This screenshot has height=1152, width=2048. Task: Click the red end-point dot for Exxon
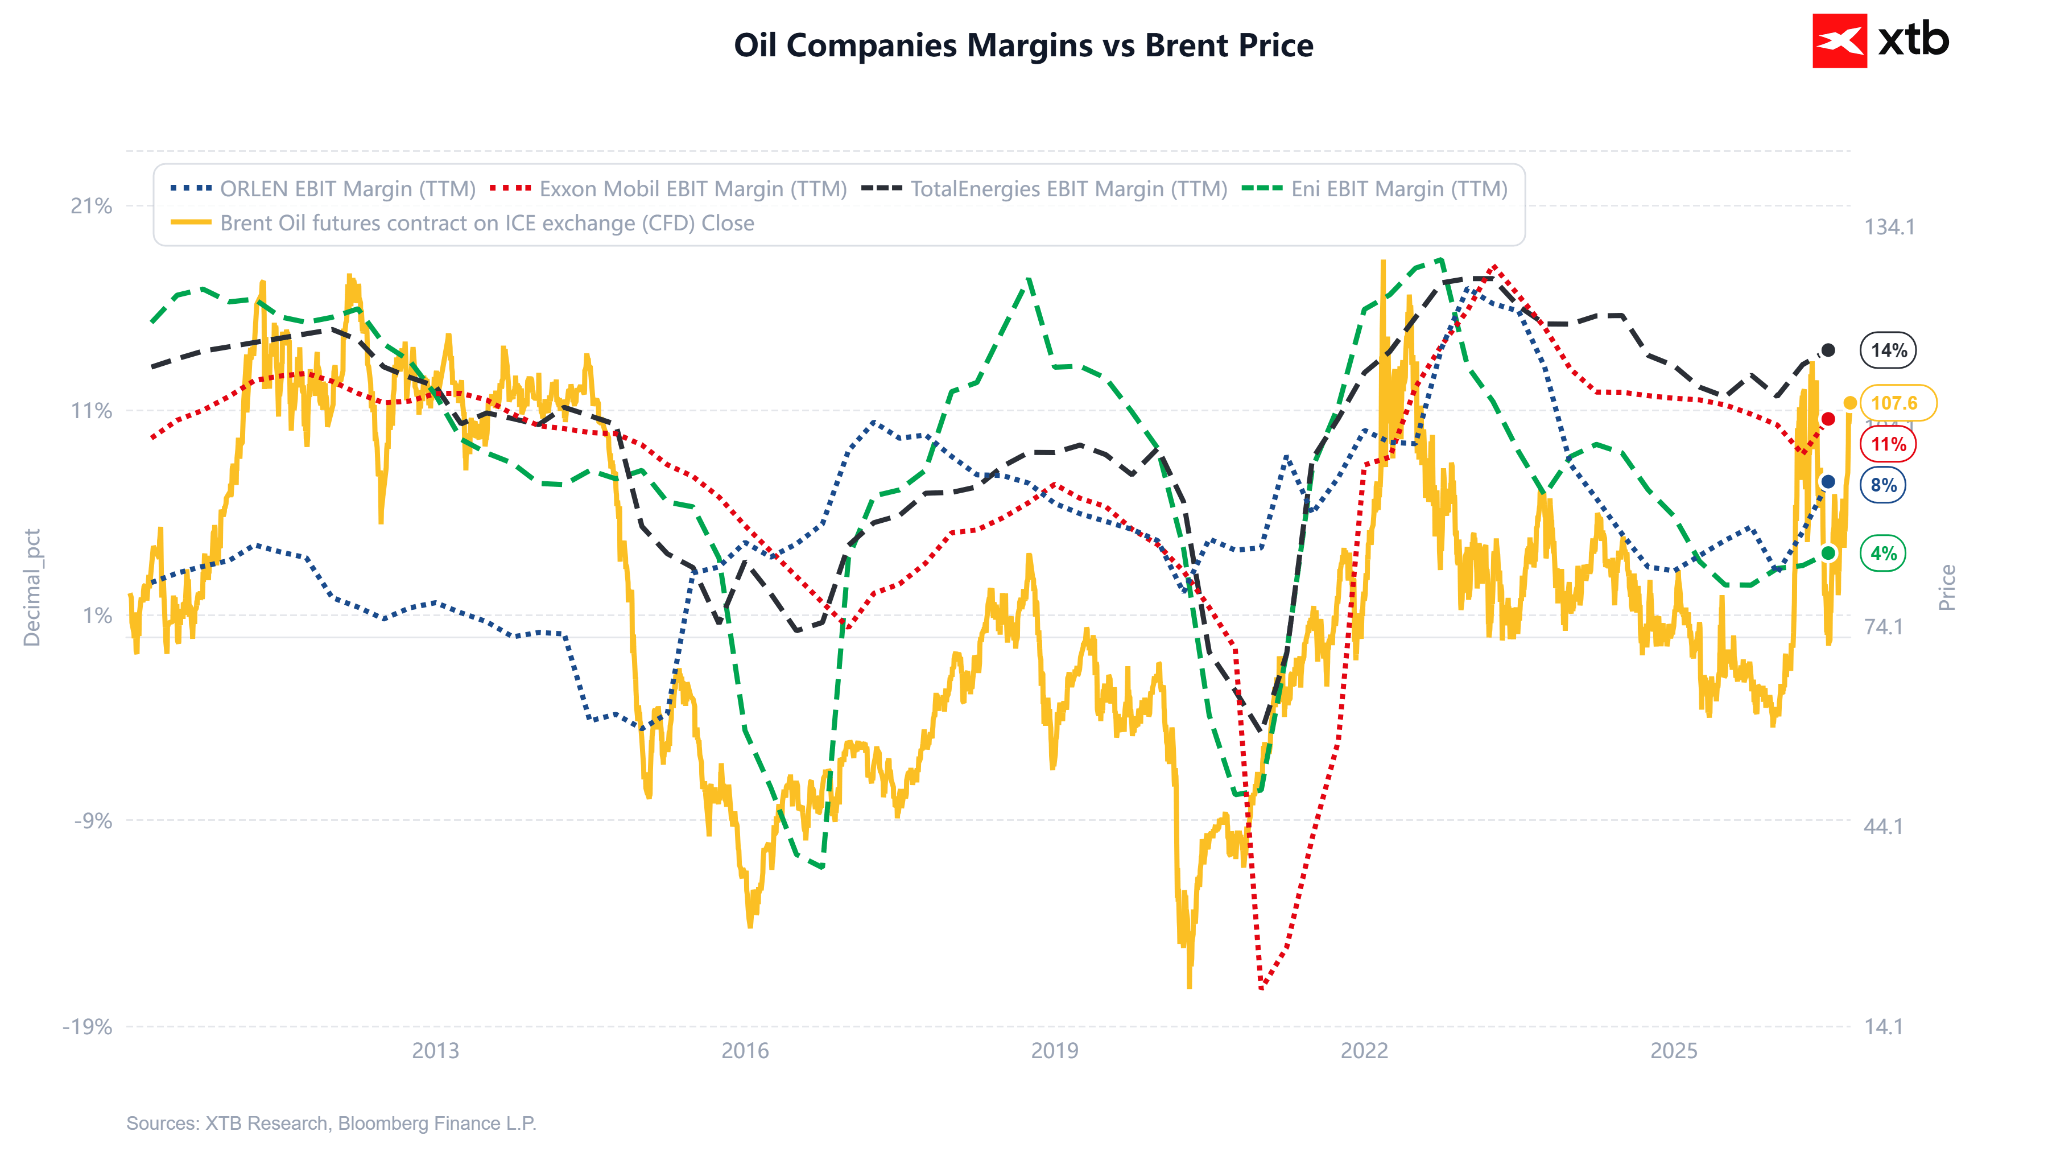coord(1828,419)
